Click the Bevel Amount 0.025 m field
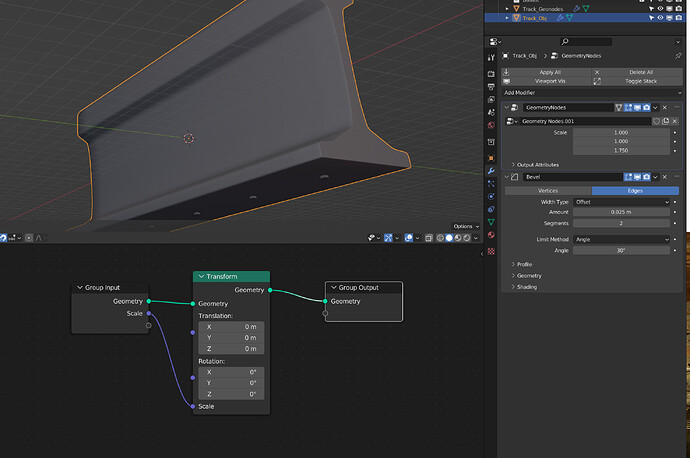Image resolution: width=690 pixels, height=458 pixels. (x=621, y=212)
